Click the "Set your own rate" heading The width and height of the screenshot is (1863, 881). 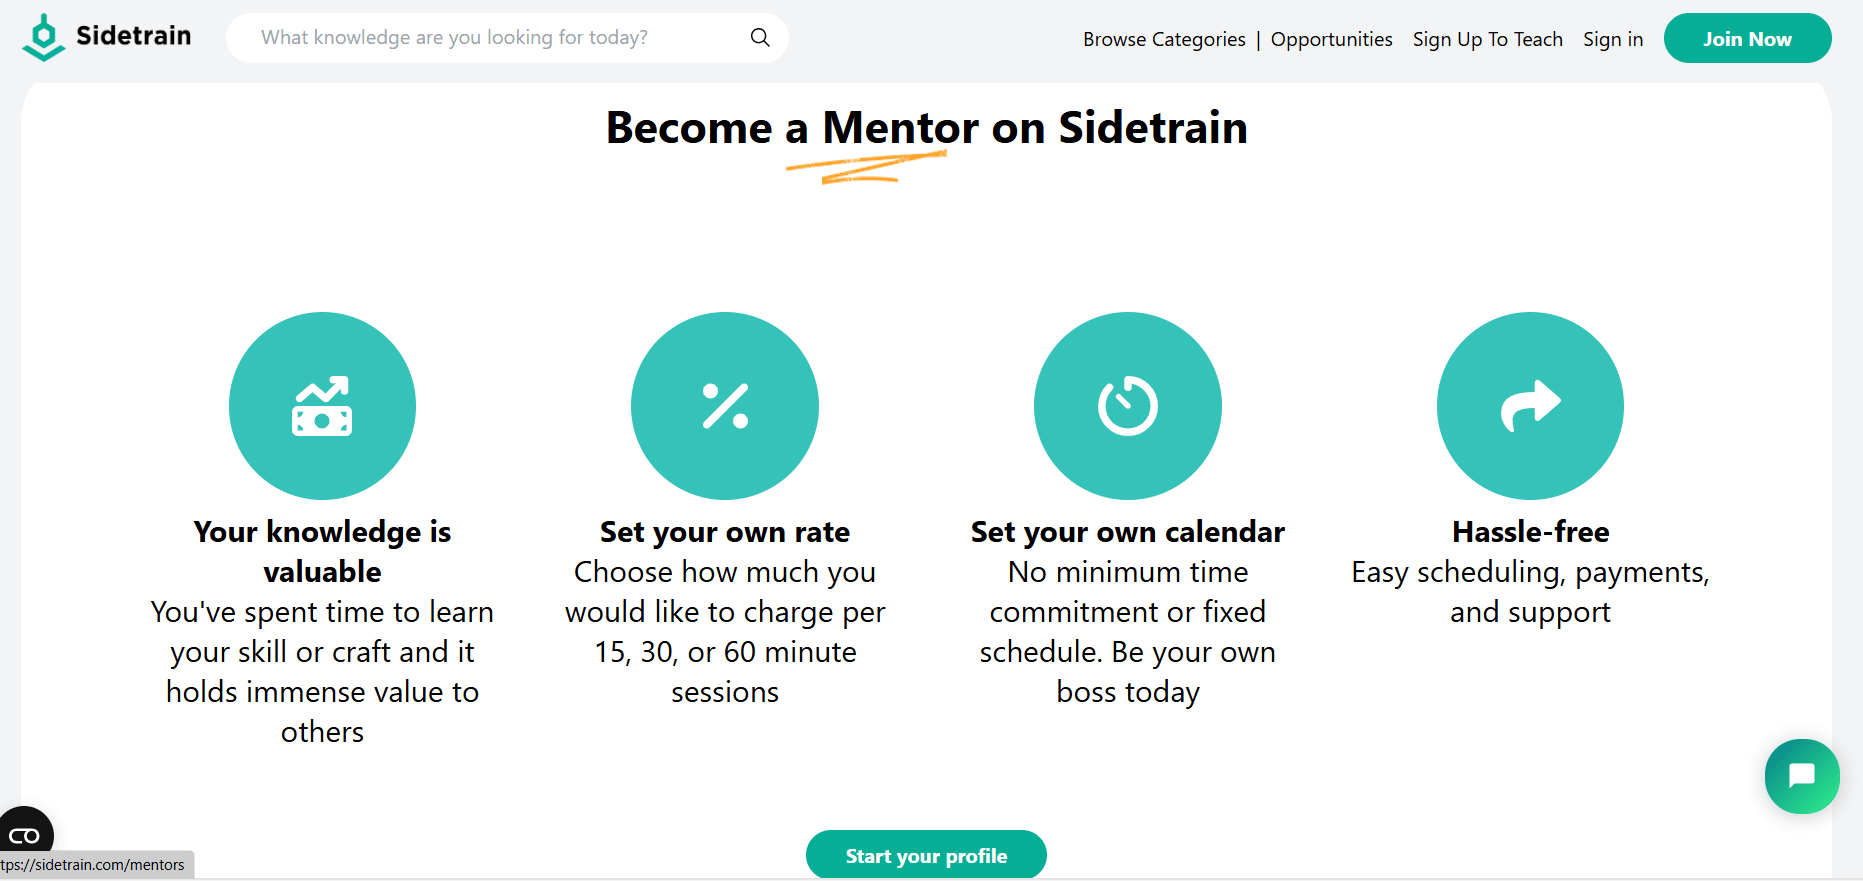tap(725, 532)
